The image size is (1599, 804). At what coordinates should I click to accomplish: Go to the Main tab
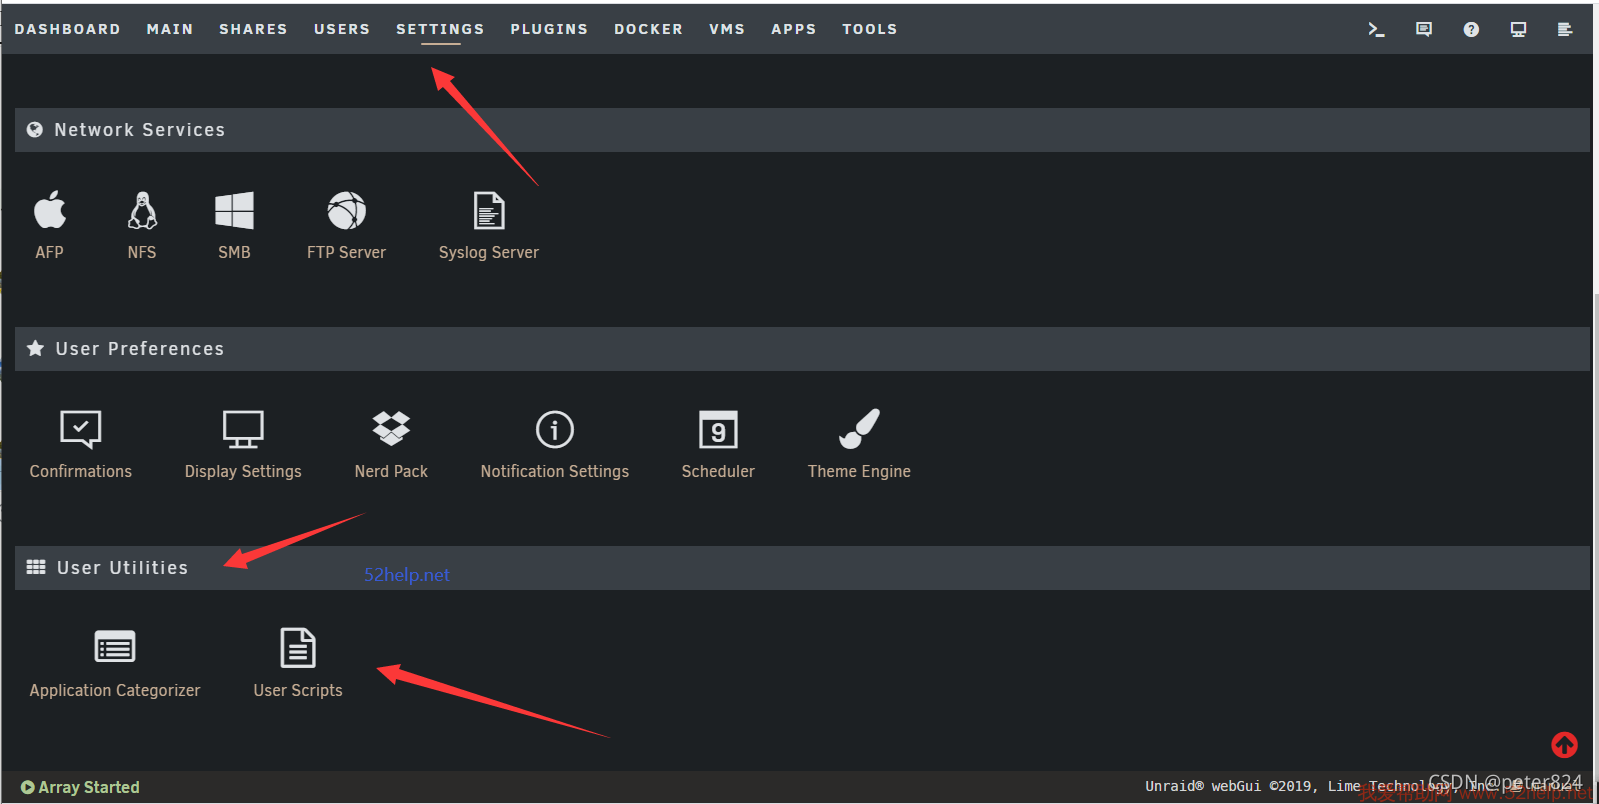pyautogui.click(x=170, y=29)
